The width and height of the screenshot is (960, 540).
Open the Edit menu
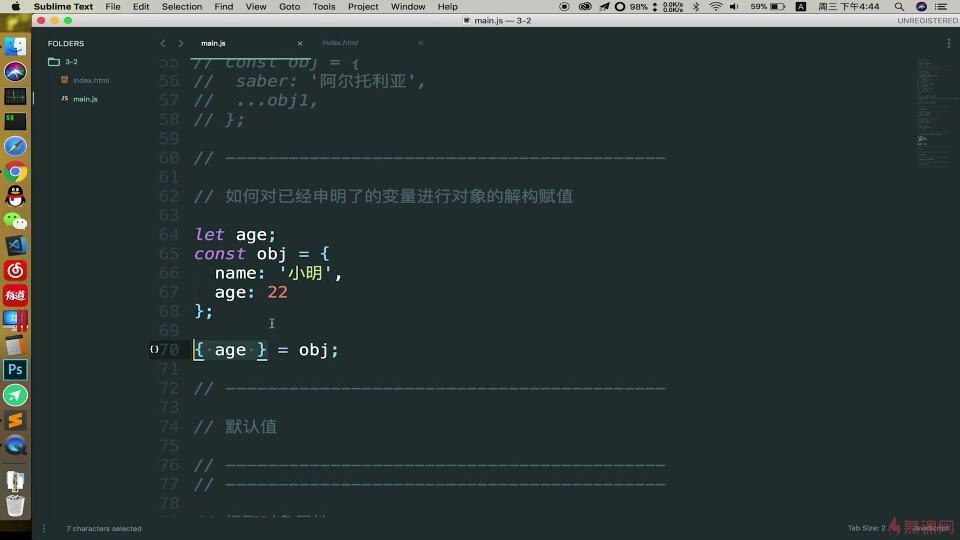coord(141,7)
